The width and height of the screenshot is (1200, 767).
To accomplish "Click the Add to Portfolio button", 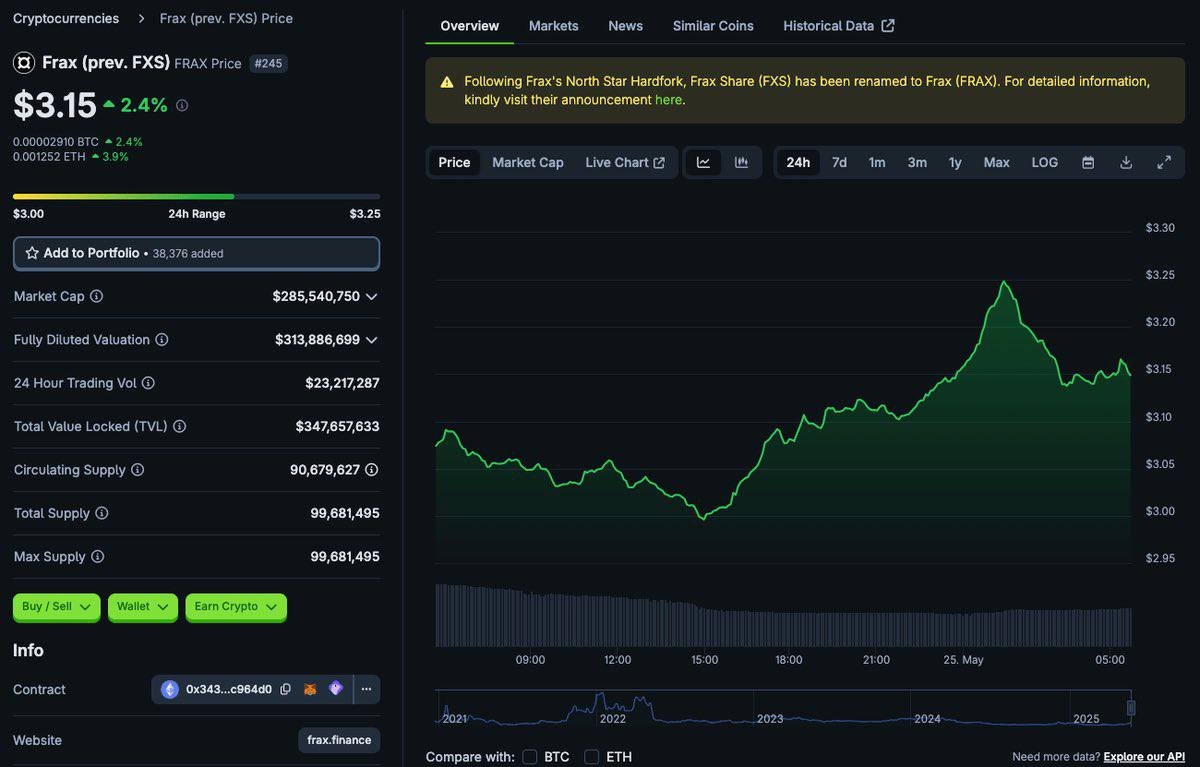I will [x=196, y=254].
